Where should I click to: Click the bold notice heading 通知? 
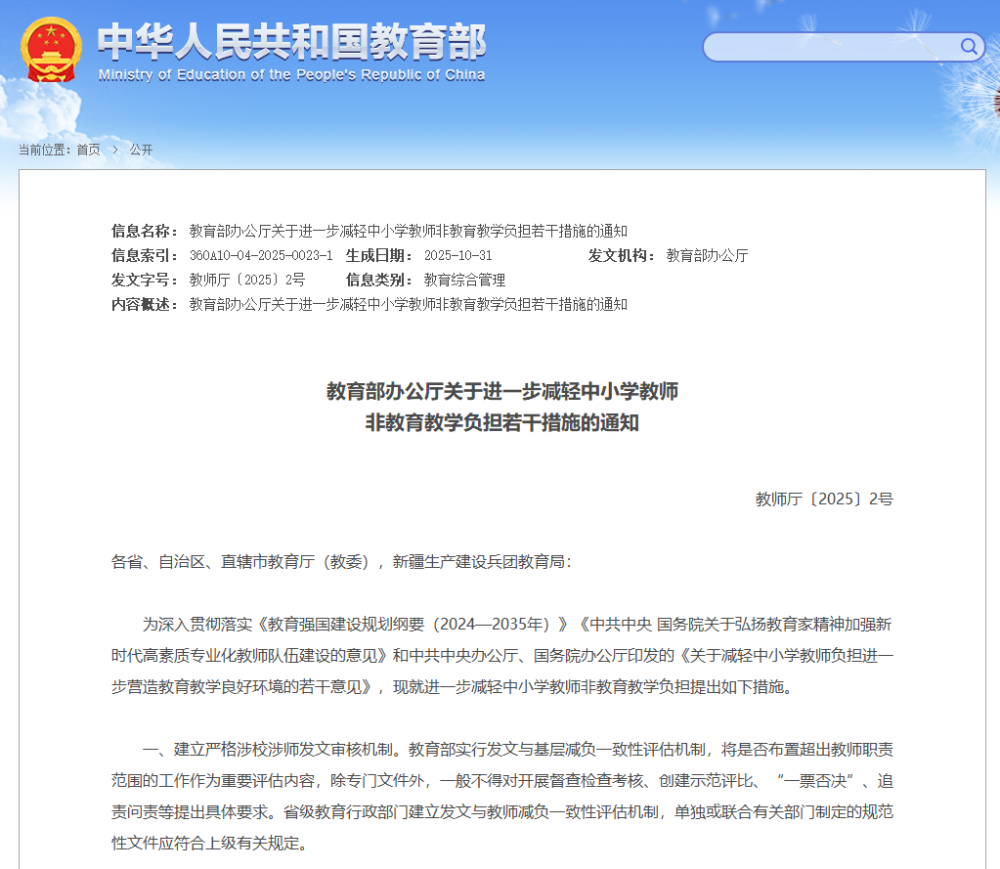click(x=500, y=407)
